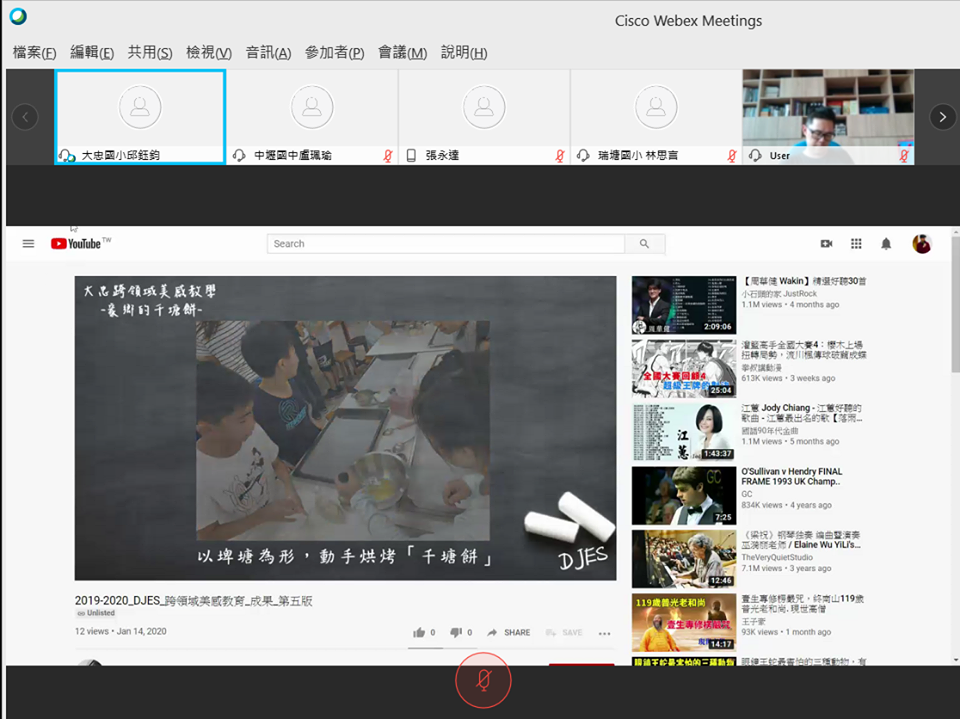Click the main video player
The image size is (960, 719).
pyautogui.click(x=345, y=428)
